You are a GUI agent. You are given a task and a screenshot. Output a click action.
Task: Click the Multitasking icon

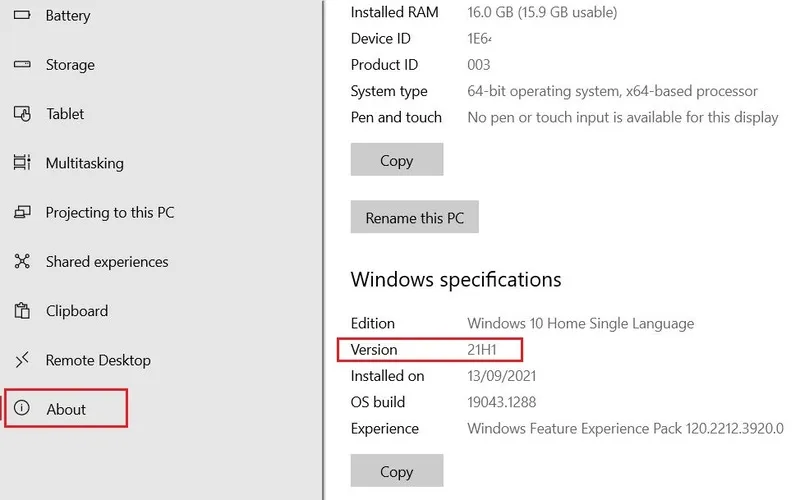click(22, 162)
